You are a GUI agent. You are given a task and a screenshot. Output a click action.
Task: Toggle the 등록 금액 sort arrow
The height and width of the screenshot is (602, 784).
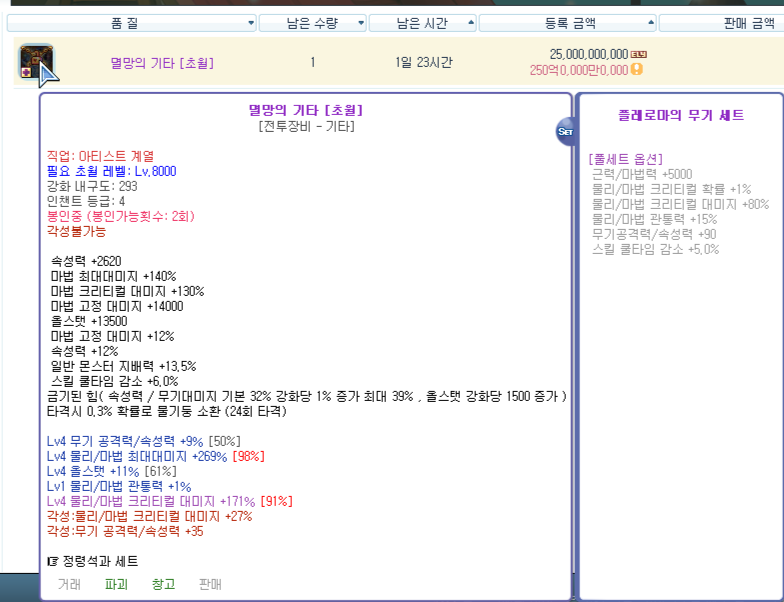(x=651, y=22)
